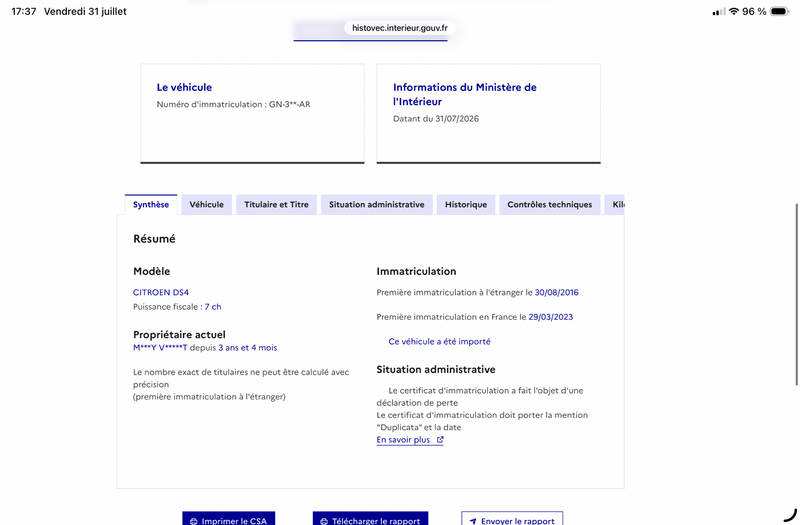Screen dimensions: 800x525
Task: Click Ce véhicule a été importé notice
Action: (x=439, y=341)
